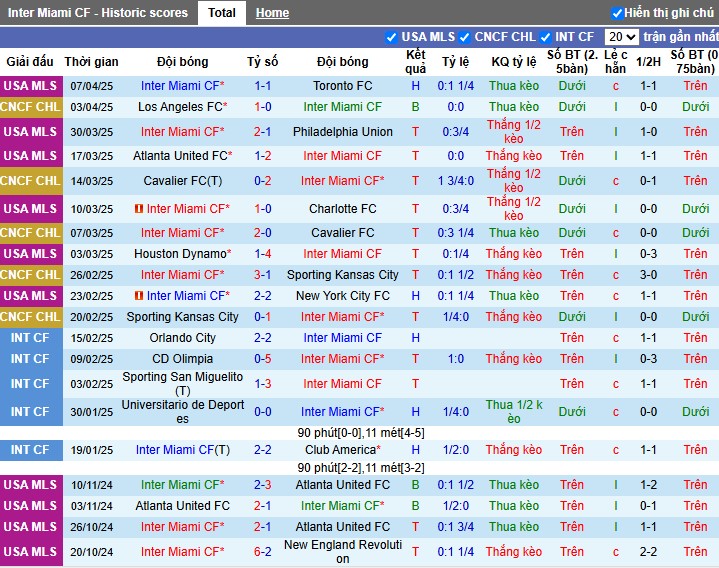Click half-time score 3-0 on 26/02/25 row
719x568 pixels.
pos(648,275)
